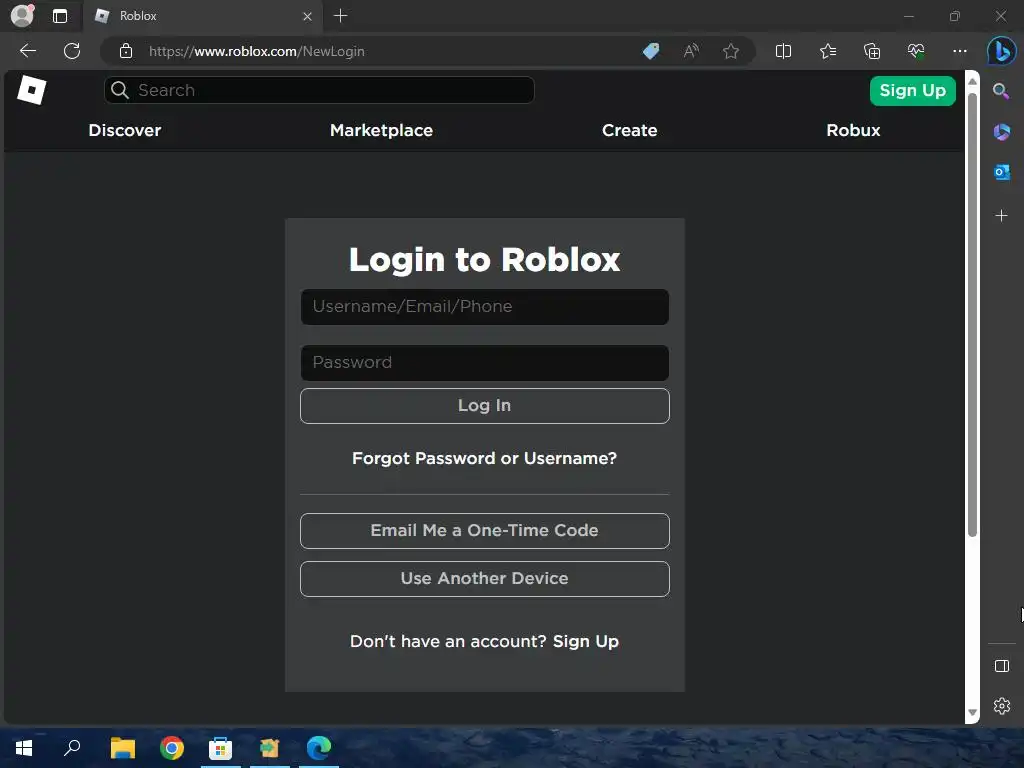The width and height of the screenshot is (1024, 768).
Task: Click the Log In button
Action: [485, 406]
